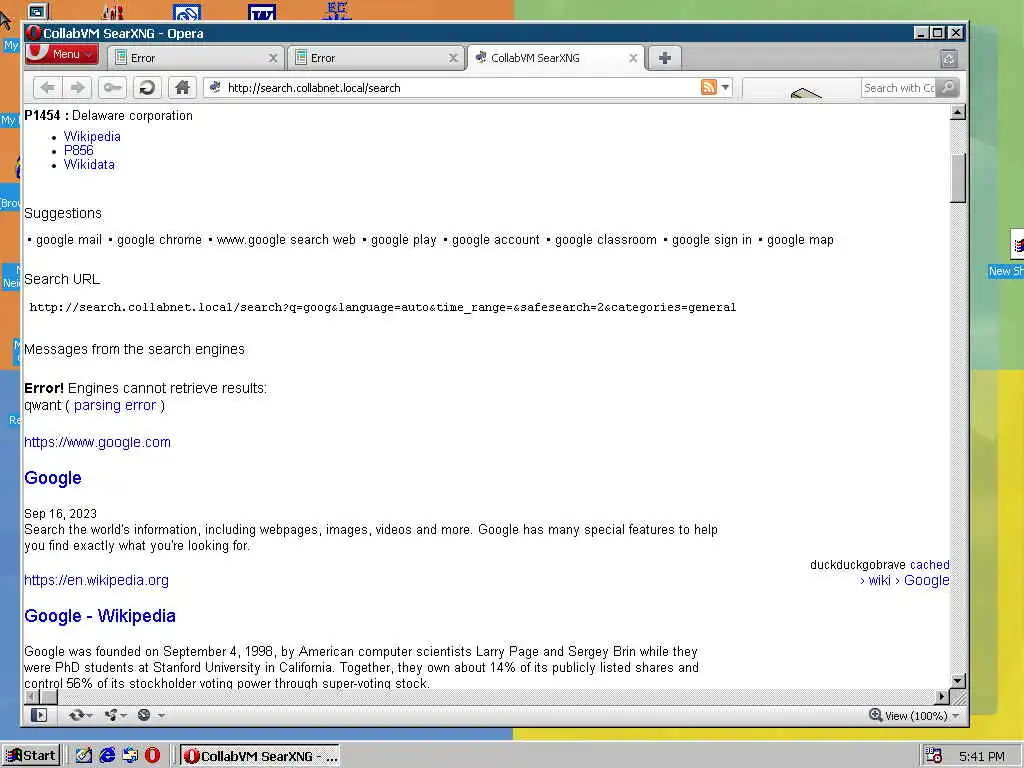Open Opera Link sync icon in status bar

(x=80, y=715)
